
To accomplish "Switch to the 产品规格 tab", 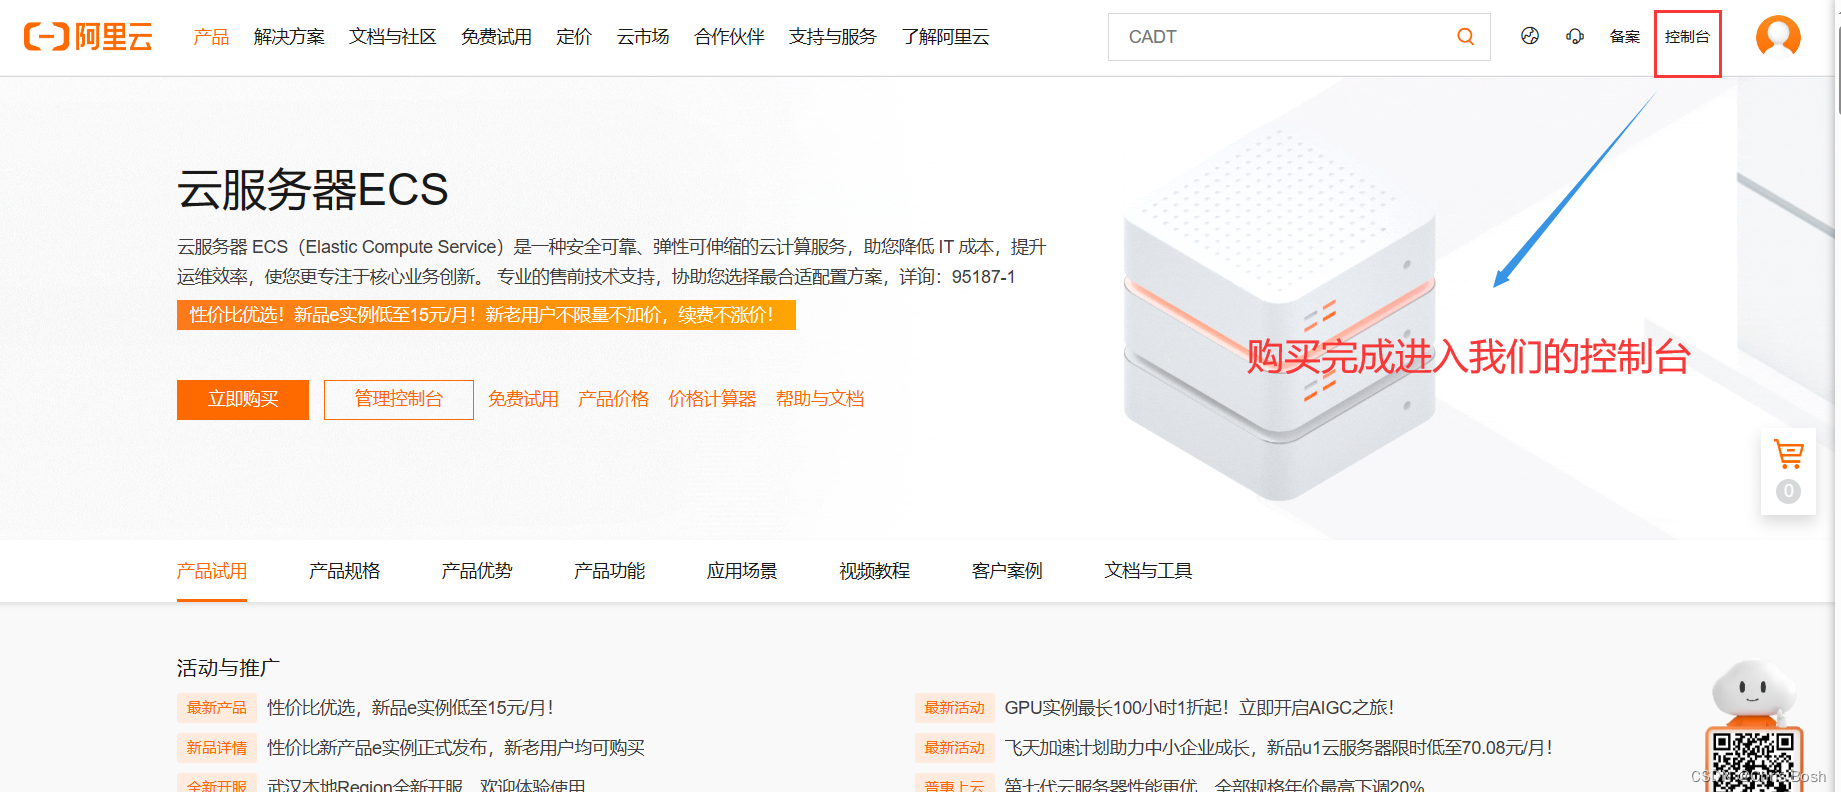I will [345, 571].
